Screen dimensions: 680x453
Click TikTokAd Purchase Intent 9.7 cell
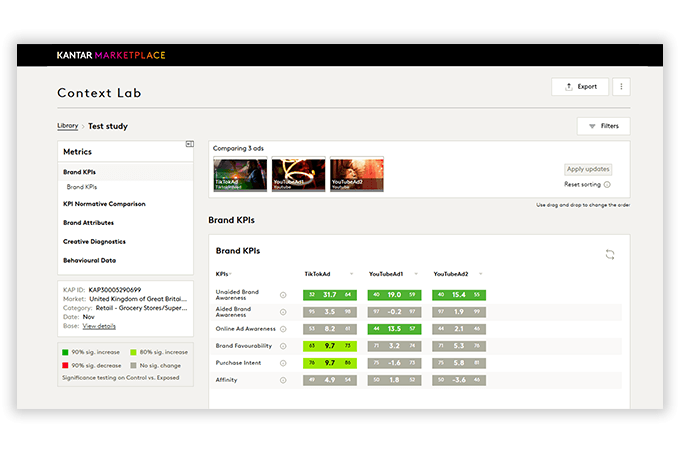coord(330,363)
